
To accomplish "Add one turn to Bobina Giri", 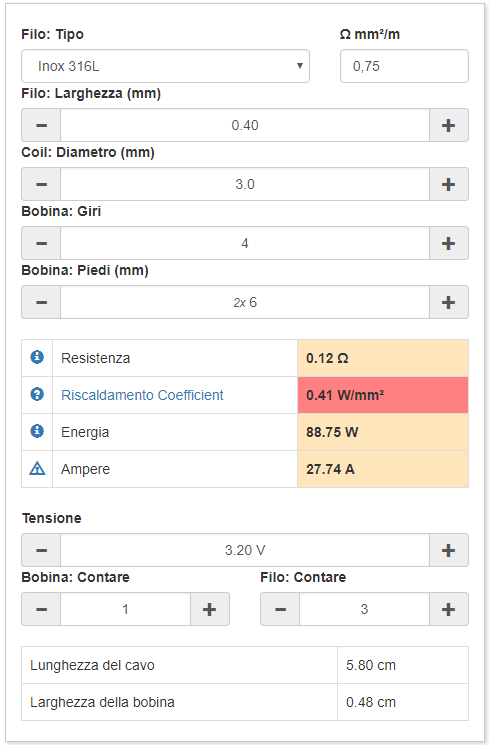I will 449,243.
